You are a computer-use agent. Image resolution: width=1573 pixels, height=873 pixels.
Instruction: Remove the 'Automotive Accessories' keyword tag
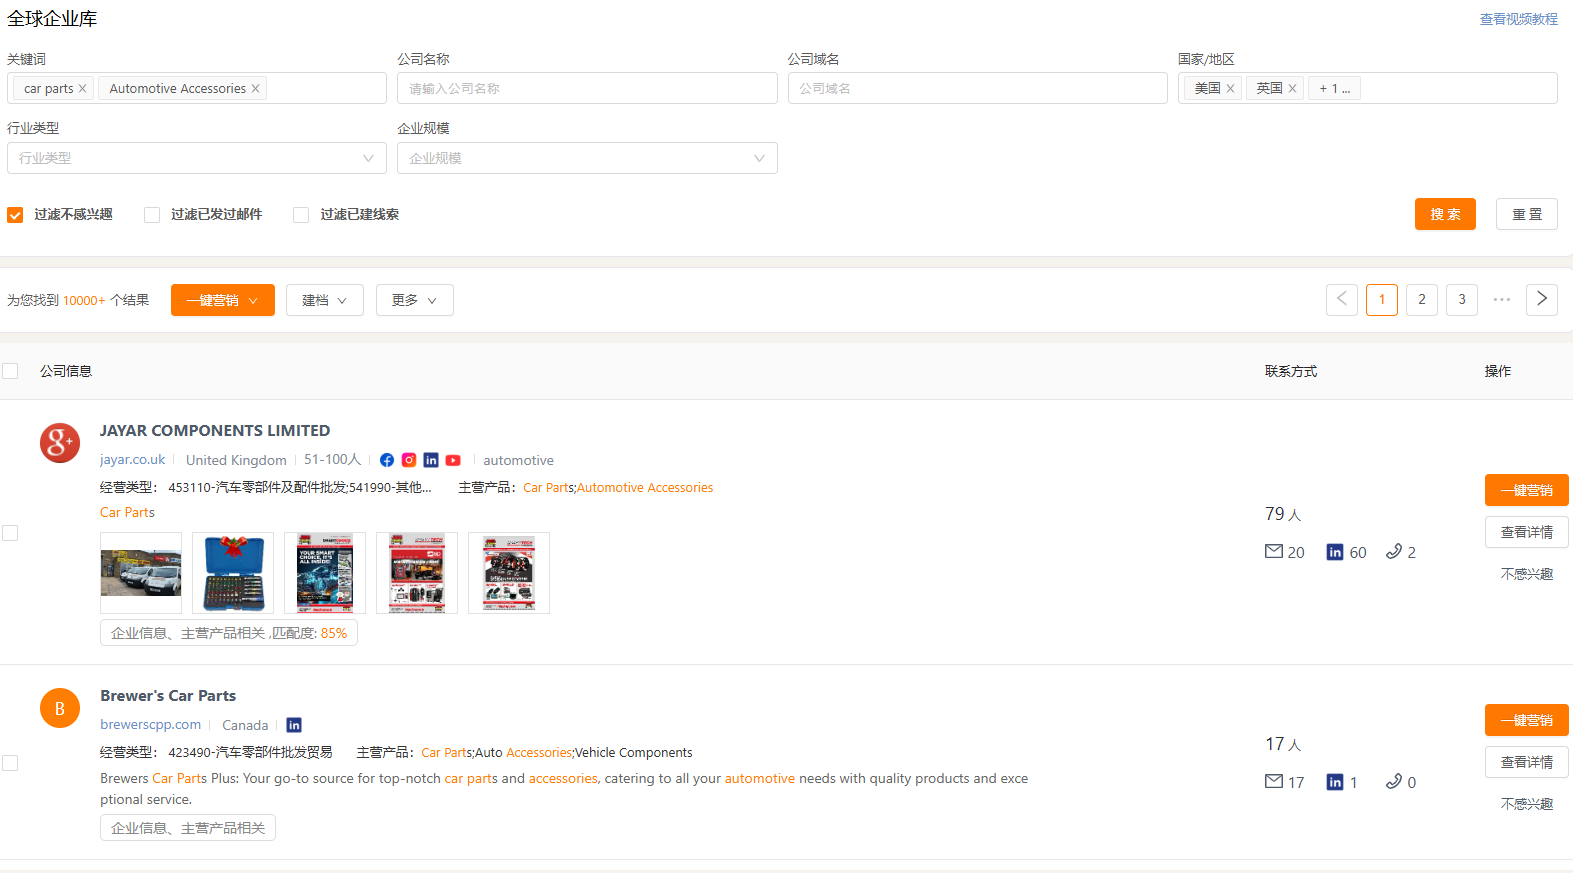click(x=256, y=89)
